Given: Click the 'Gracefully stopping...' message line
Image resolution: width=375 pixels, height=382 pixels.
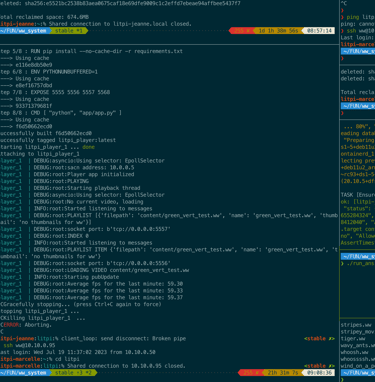Looking at the screenshot, I should tap(81, 304).
